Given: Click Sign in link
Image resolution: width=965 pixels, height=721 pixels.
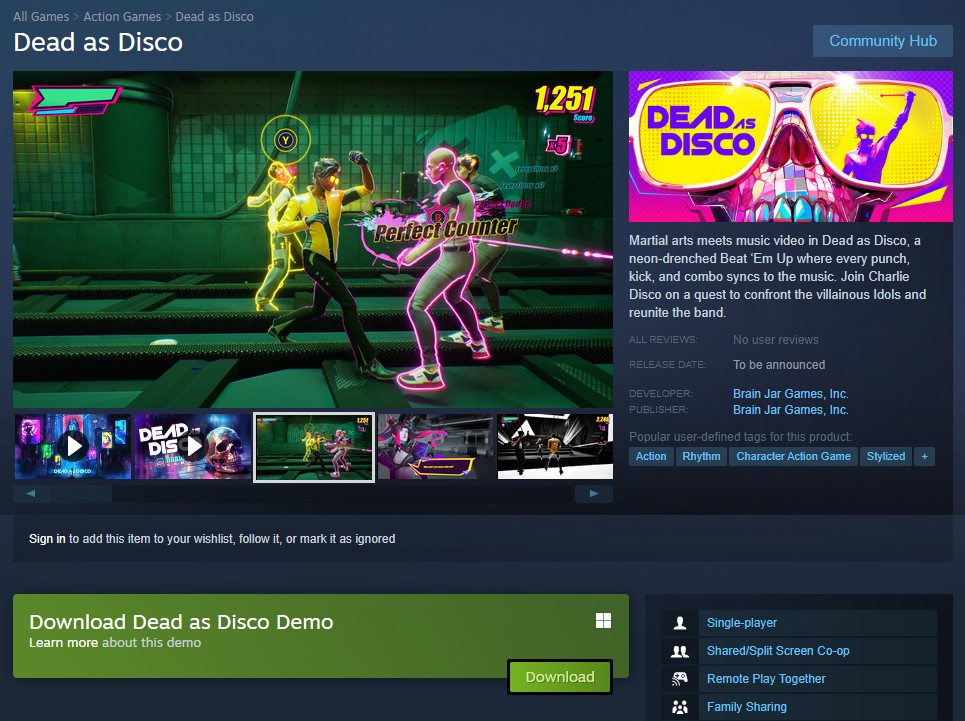Looking at the screenshot, I should click(47, 539).
